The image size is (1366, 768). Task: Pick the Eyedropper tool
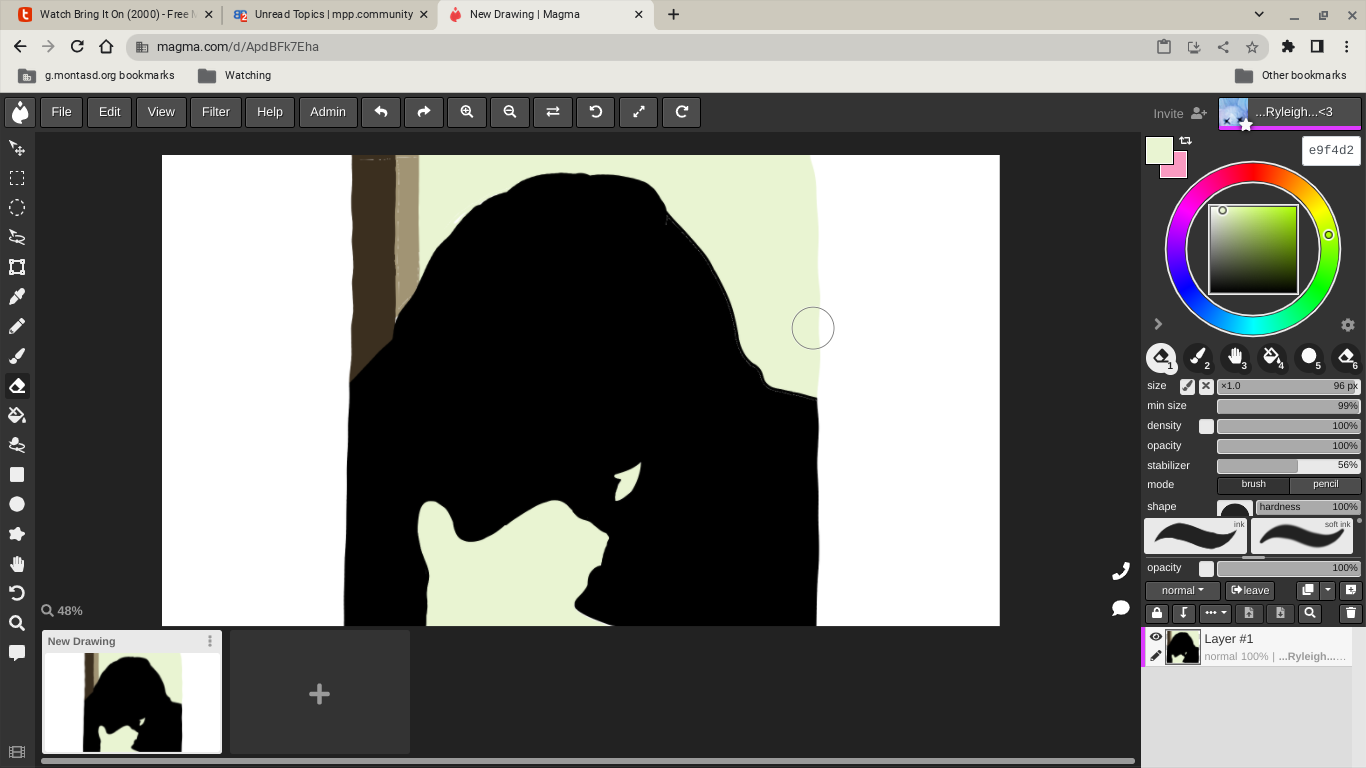point(17,297)
